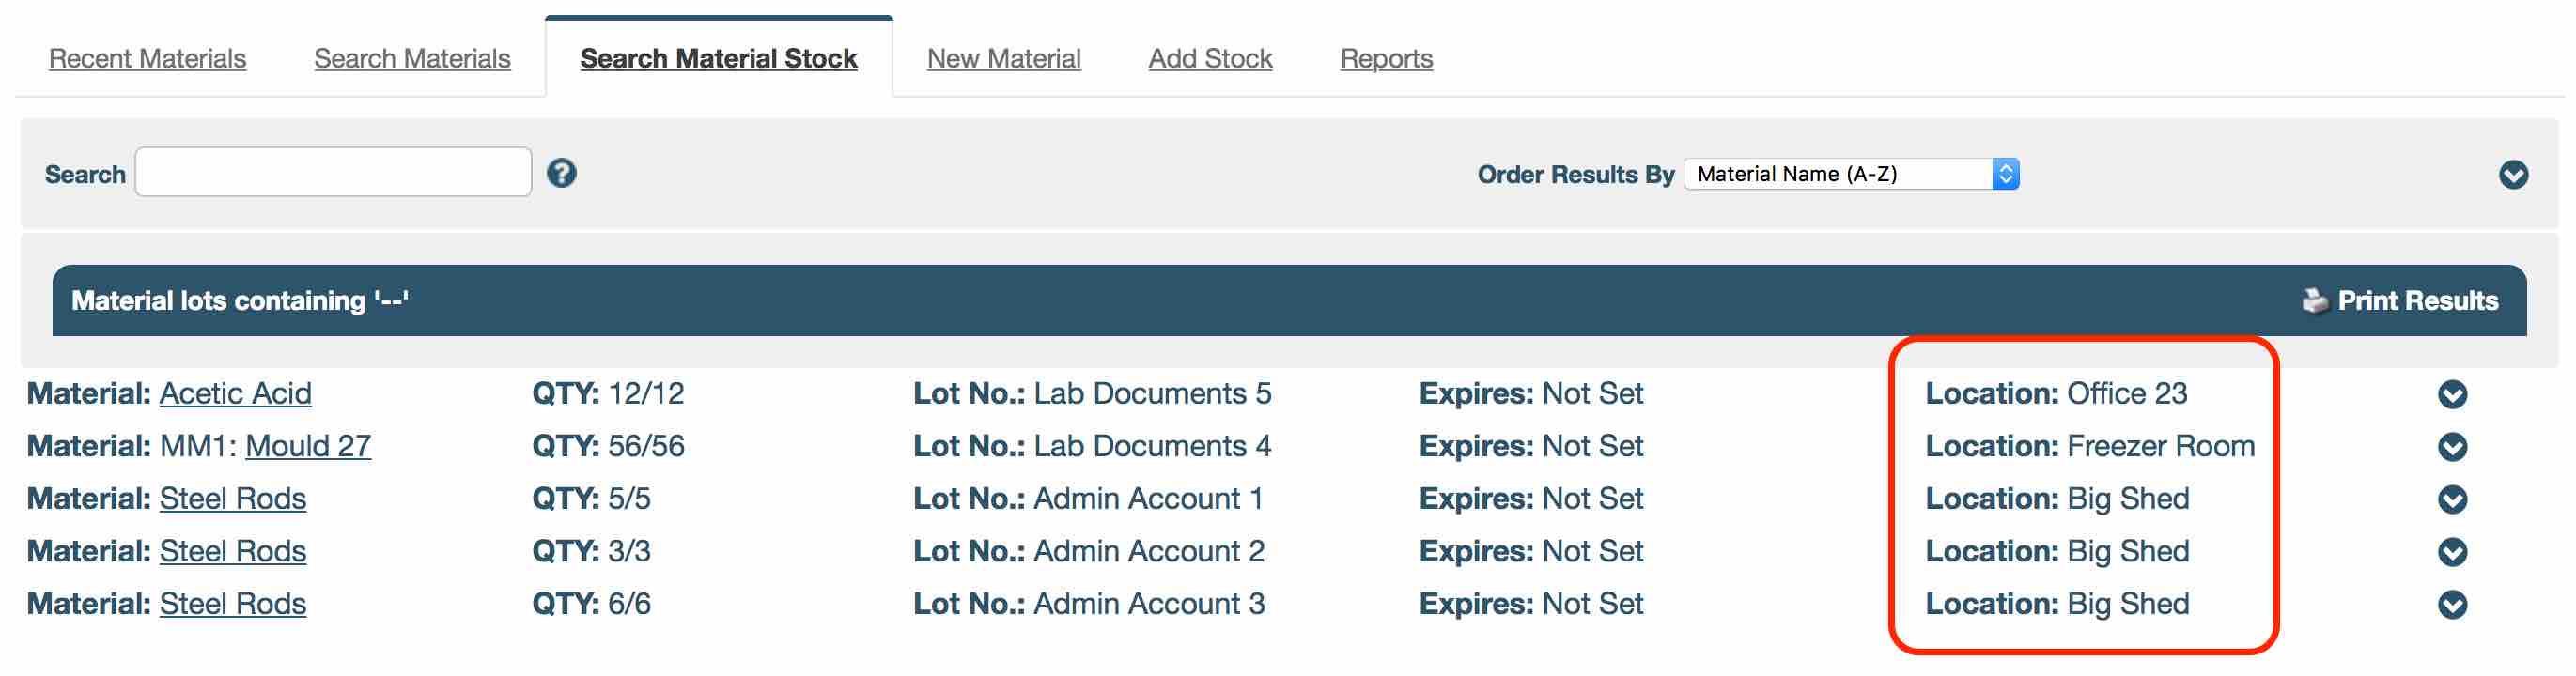Select the Search Material Stock tab
The image size is (2576, 676).
tap(718, 59)
